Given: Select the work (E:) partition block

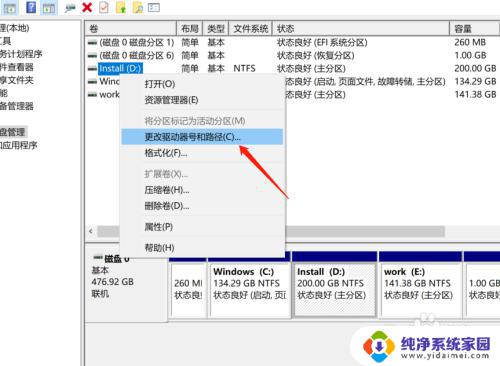Looking at the screenshot, I should [421, 289].
